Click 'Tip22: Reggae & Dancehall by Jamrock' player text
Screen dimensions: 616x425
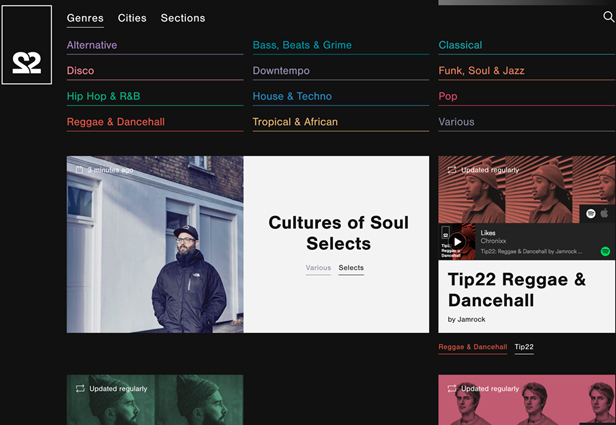point(531,251)
